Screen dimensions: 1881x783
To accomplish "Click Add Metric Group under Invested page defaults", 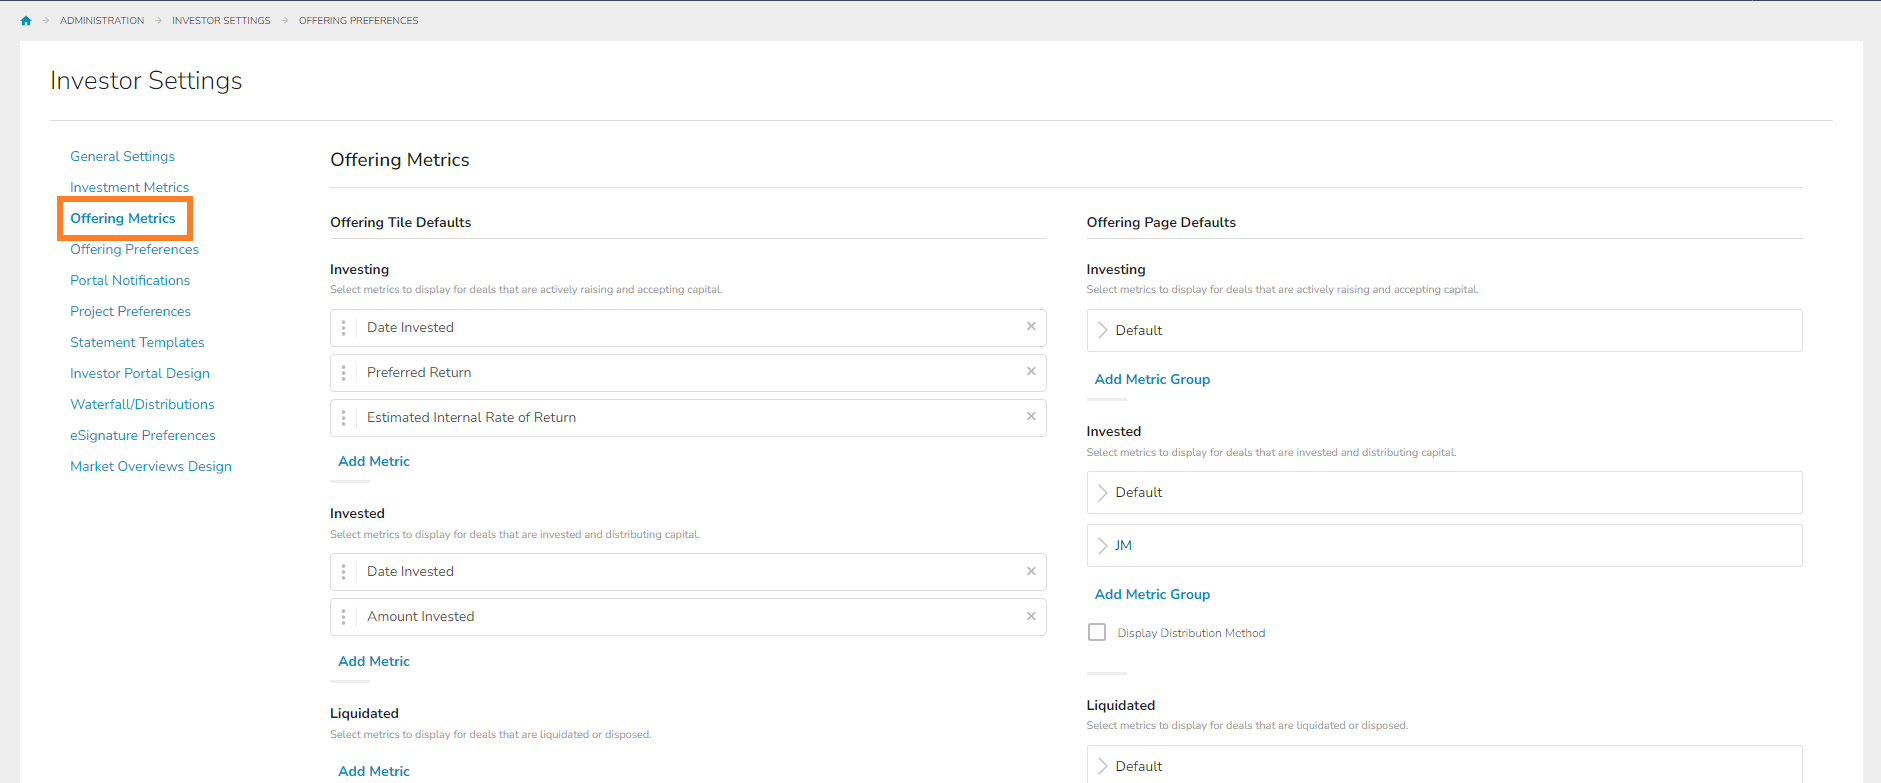I will (x=1152, y=594).
